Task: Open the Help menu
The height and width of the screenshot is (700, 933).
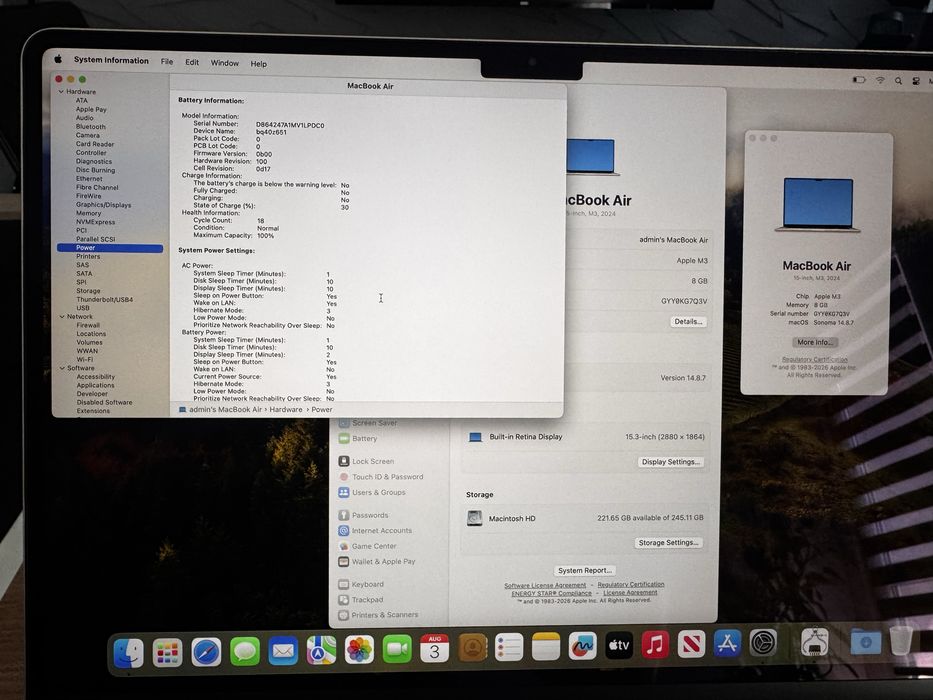Action: tap(258, 64)
